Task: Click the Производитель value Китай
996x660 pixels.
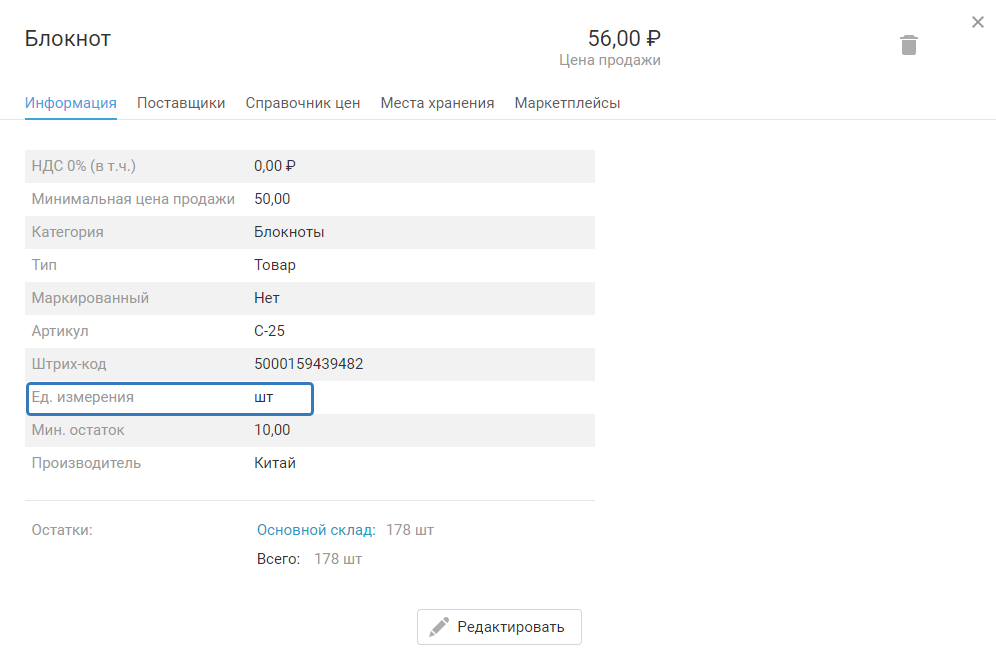Action: coord(275,463)
